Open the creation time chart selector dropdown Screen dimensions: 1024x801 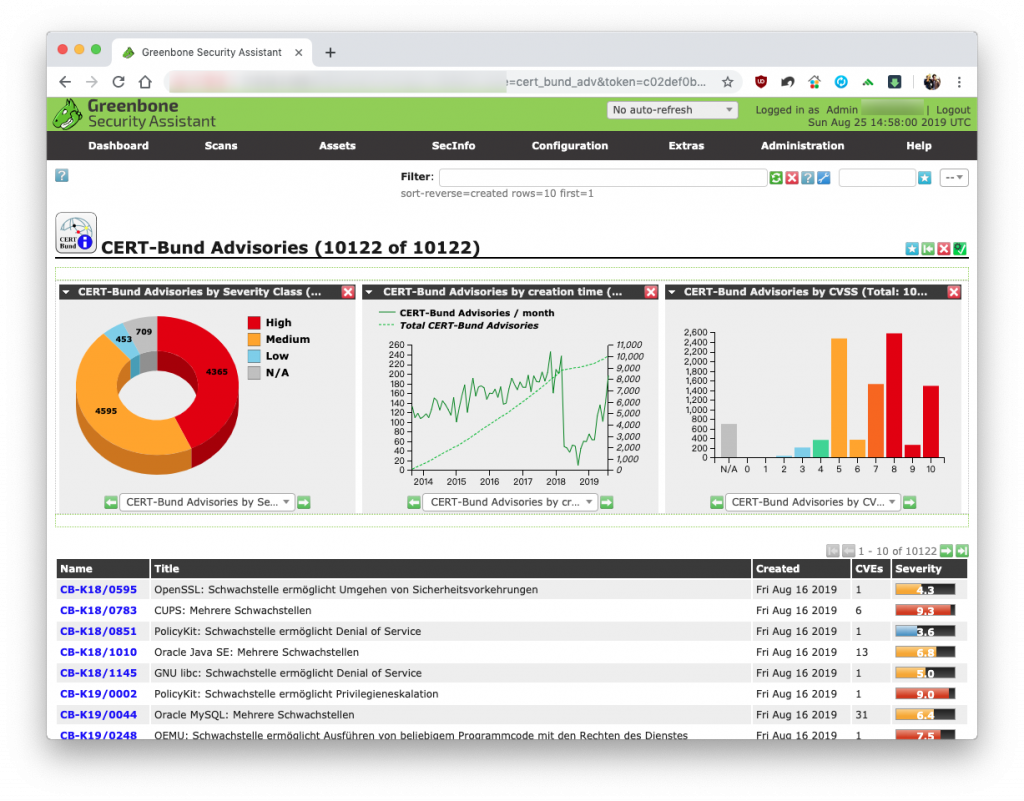point(510,502)
